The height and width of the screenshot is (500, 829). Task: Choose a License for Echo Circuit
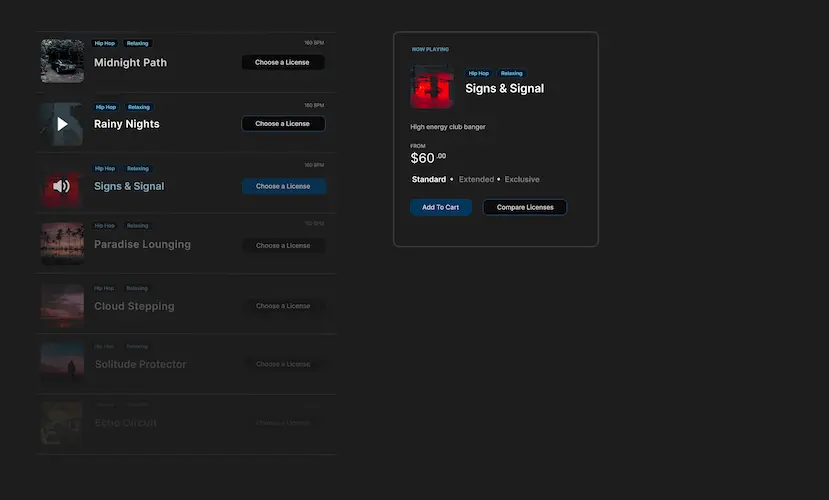point(283,423)
